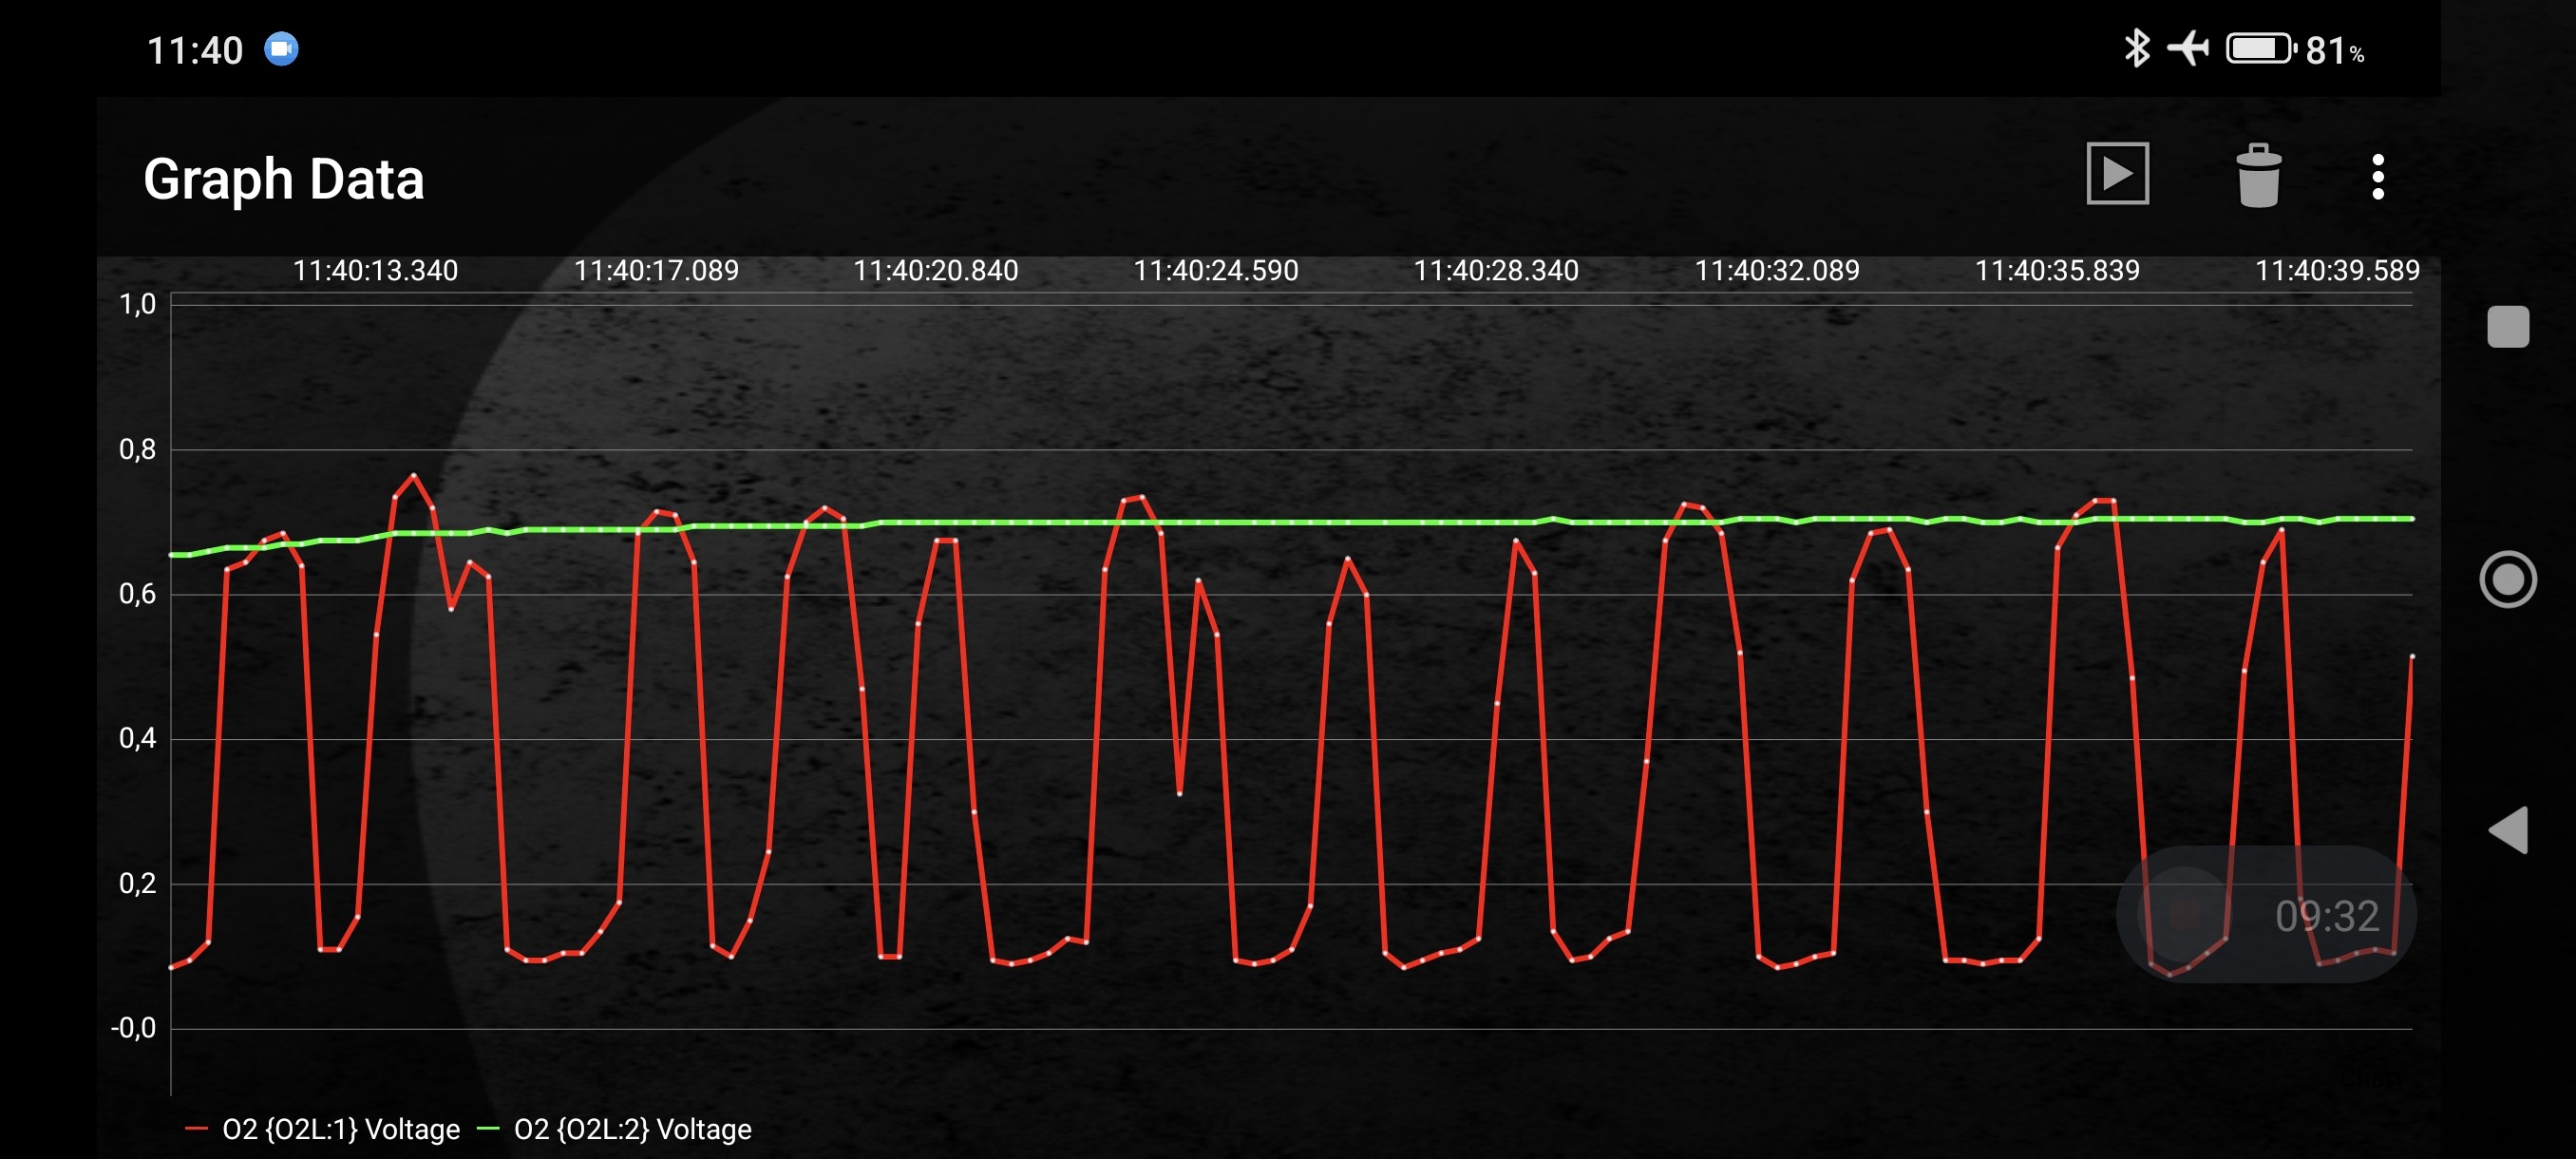Tap the 11:40:17.089 time axis label
Screen dimensions: 2576x1159
(x=656, y=270)
